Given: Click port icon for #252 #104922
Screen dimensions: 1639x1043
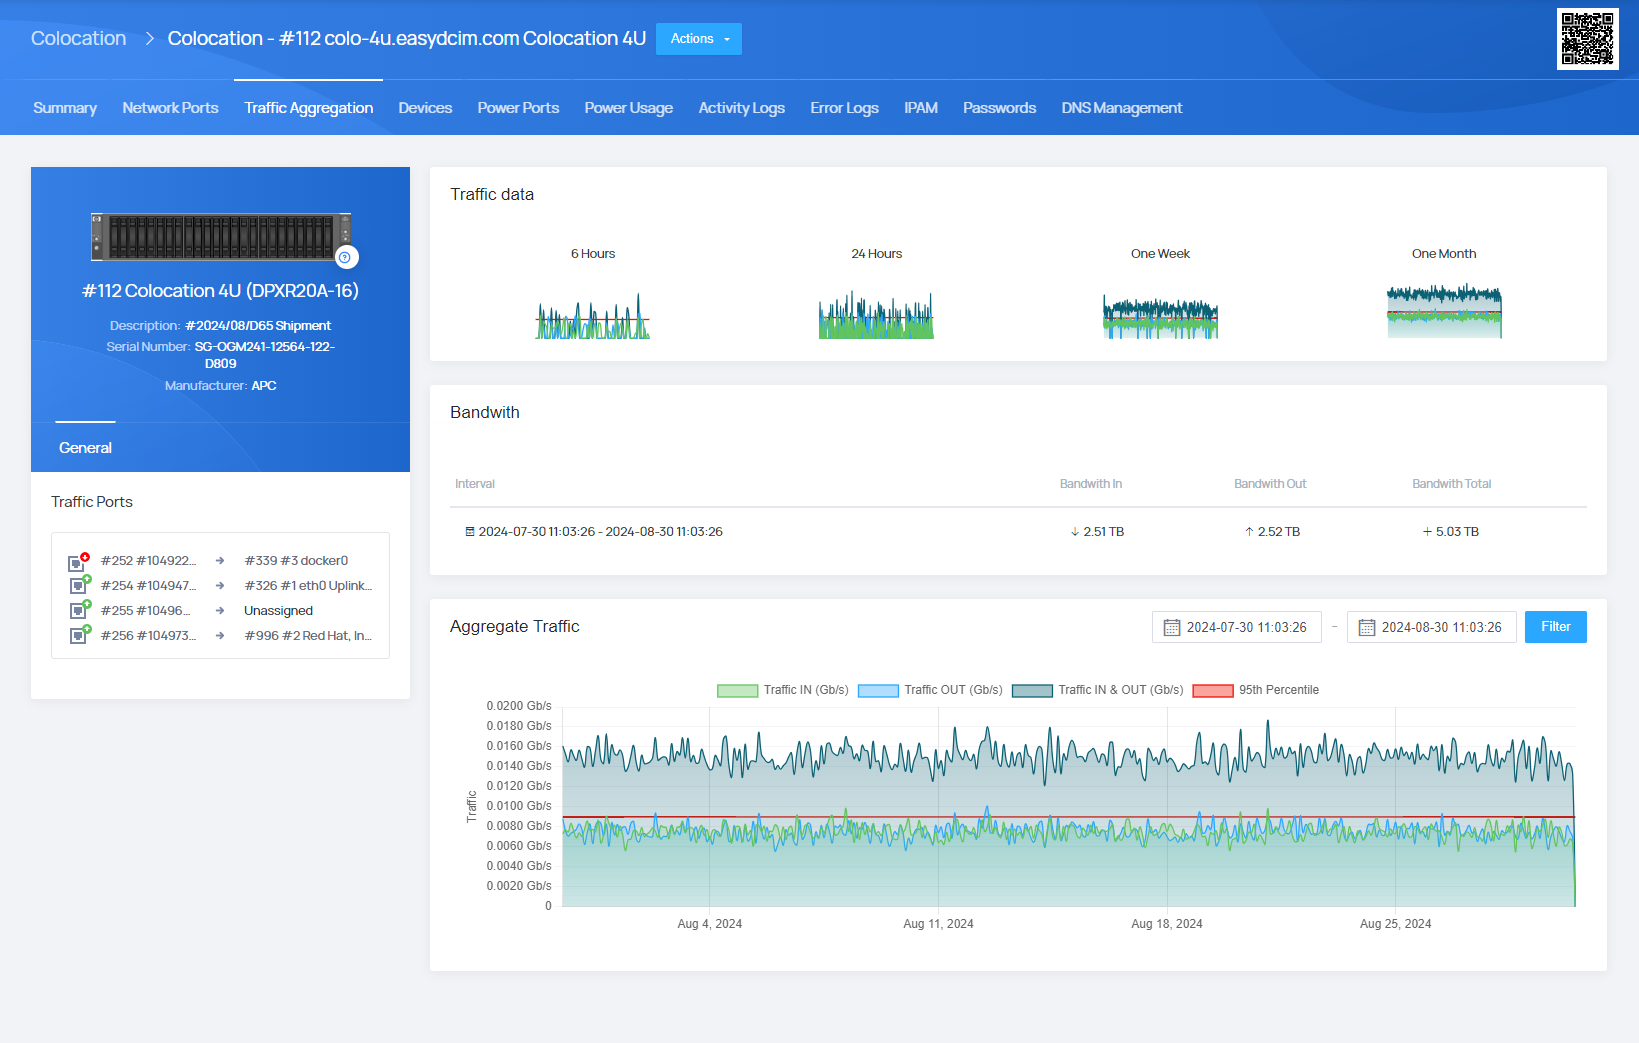Looking at the screenshot, I should 78,562.
